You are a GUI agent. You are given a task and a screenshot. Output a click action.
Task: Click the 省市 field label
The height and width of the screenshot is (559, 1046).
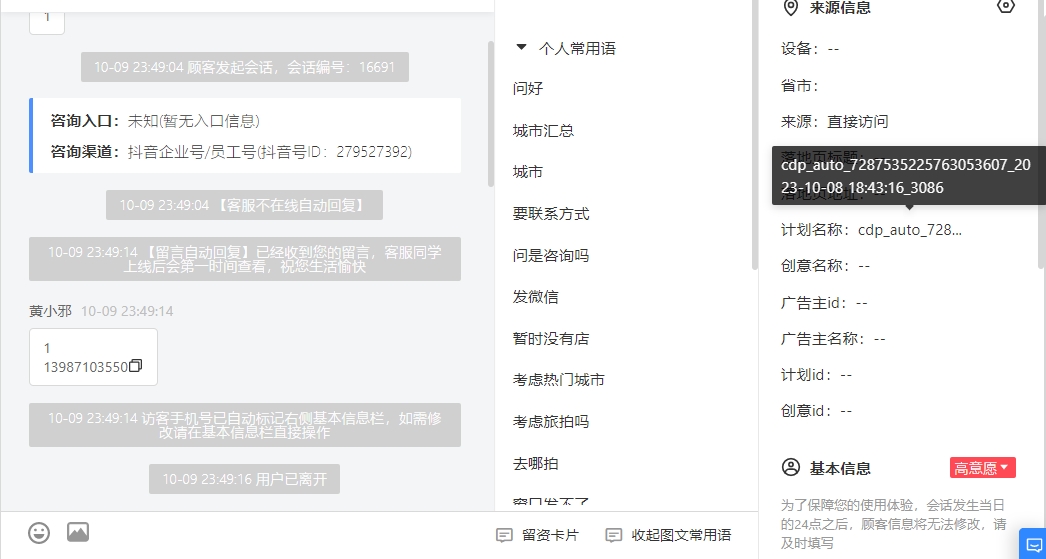(x=800, y=85)
